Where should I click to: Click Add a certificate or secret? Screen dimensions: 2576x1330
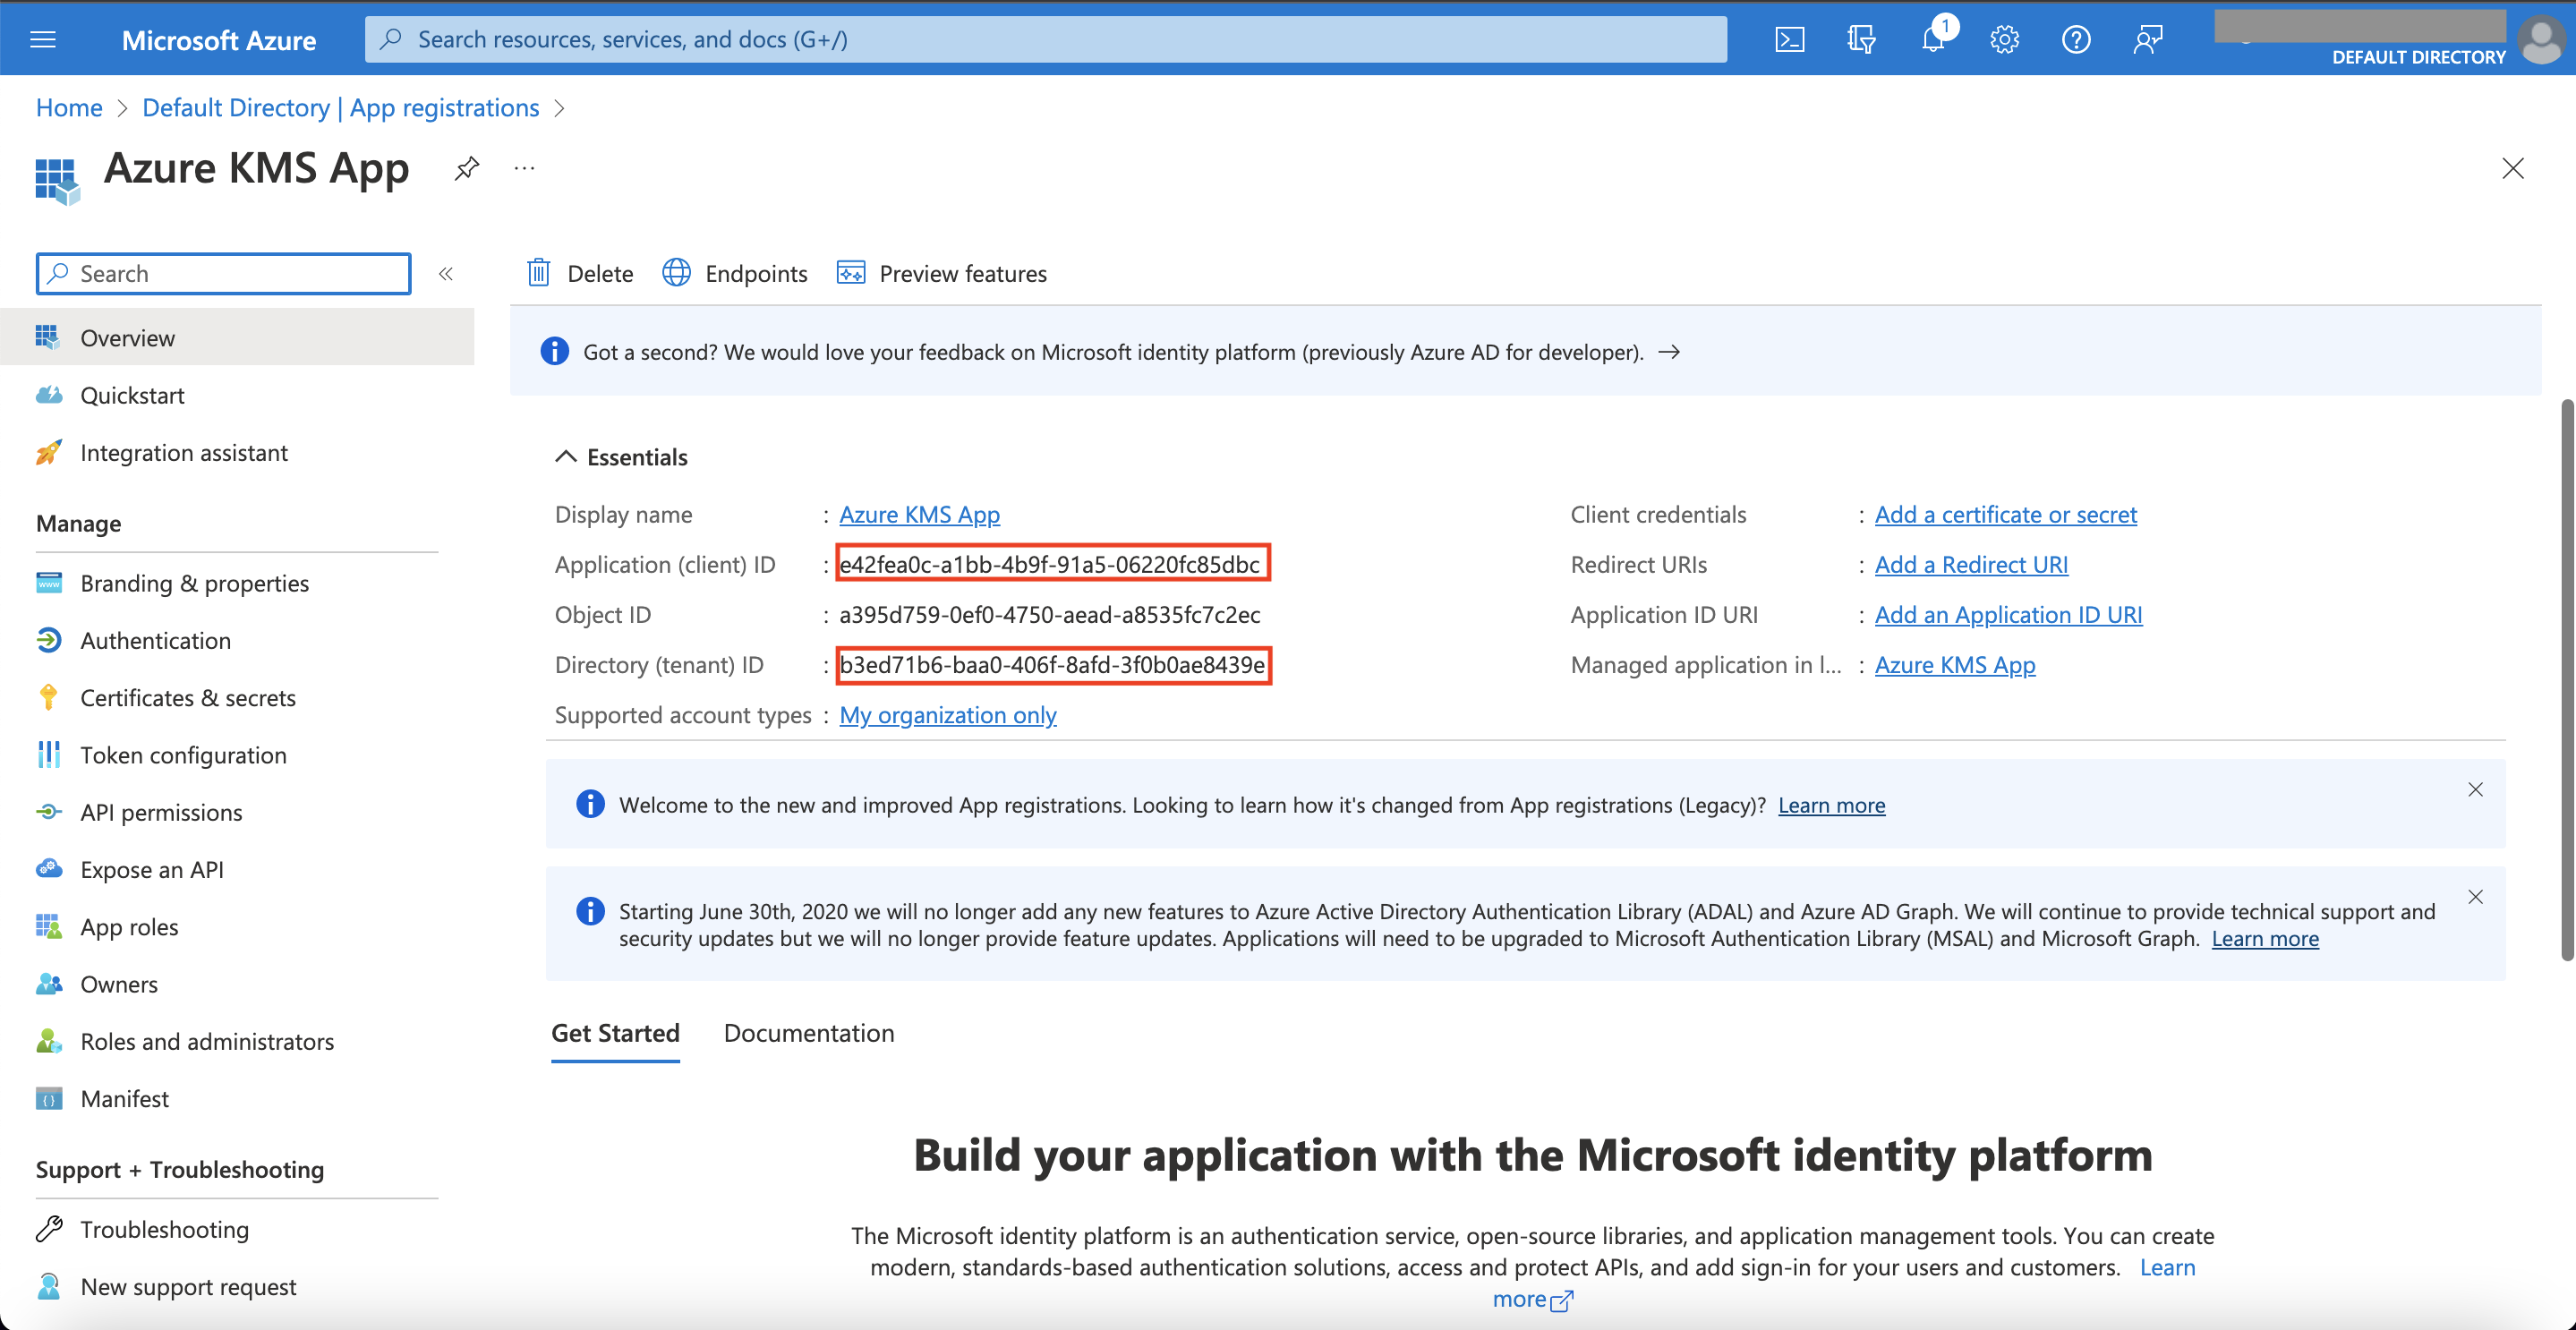[2005, 514]
